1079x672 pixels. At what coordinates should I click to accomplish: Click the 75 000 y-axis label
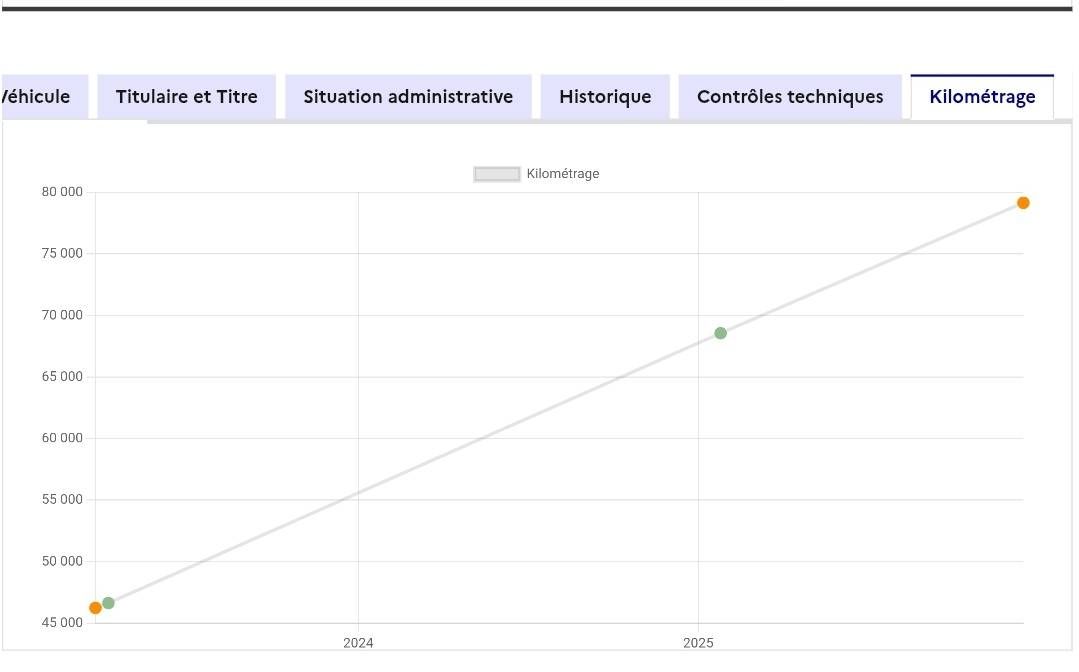click(x=62, y=253)
